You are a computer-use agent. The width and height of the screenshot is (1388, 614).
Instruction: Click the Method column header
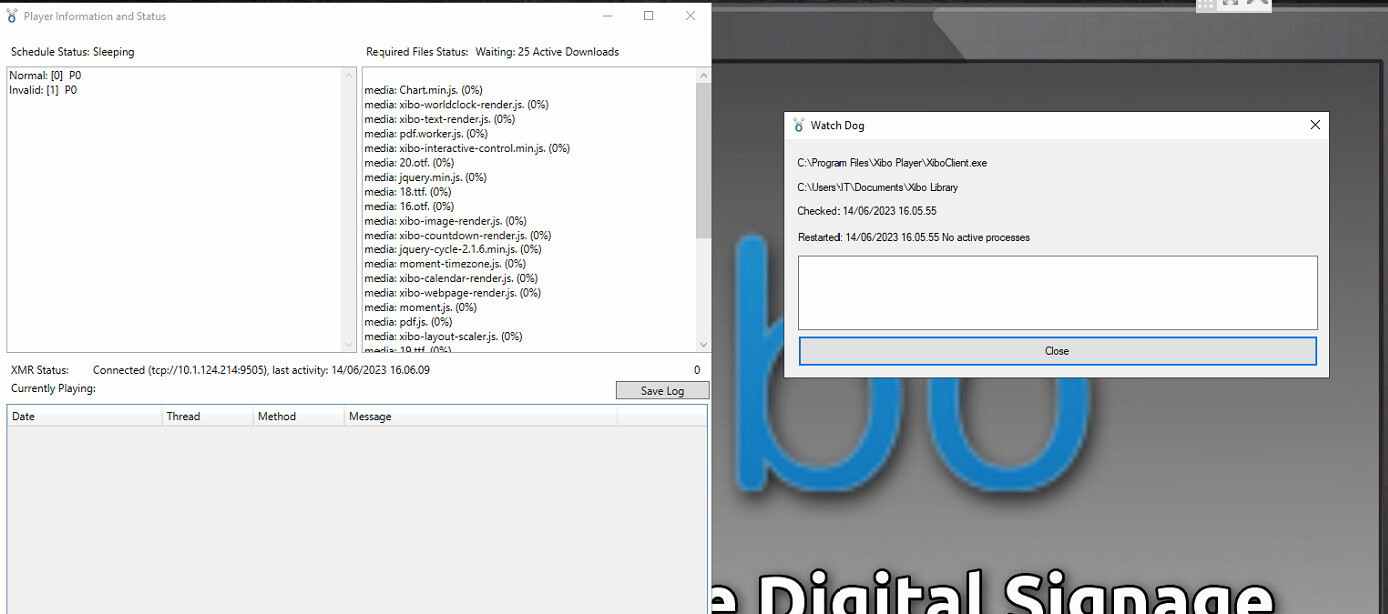click(299, 416)
